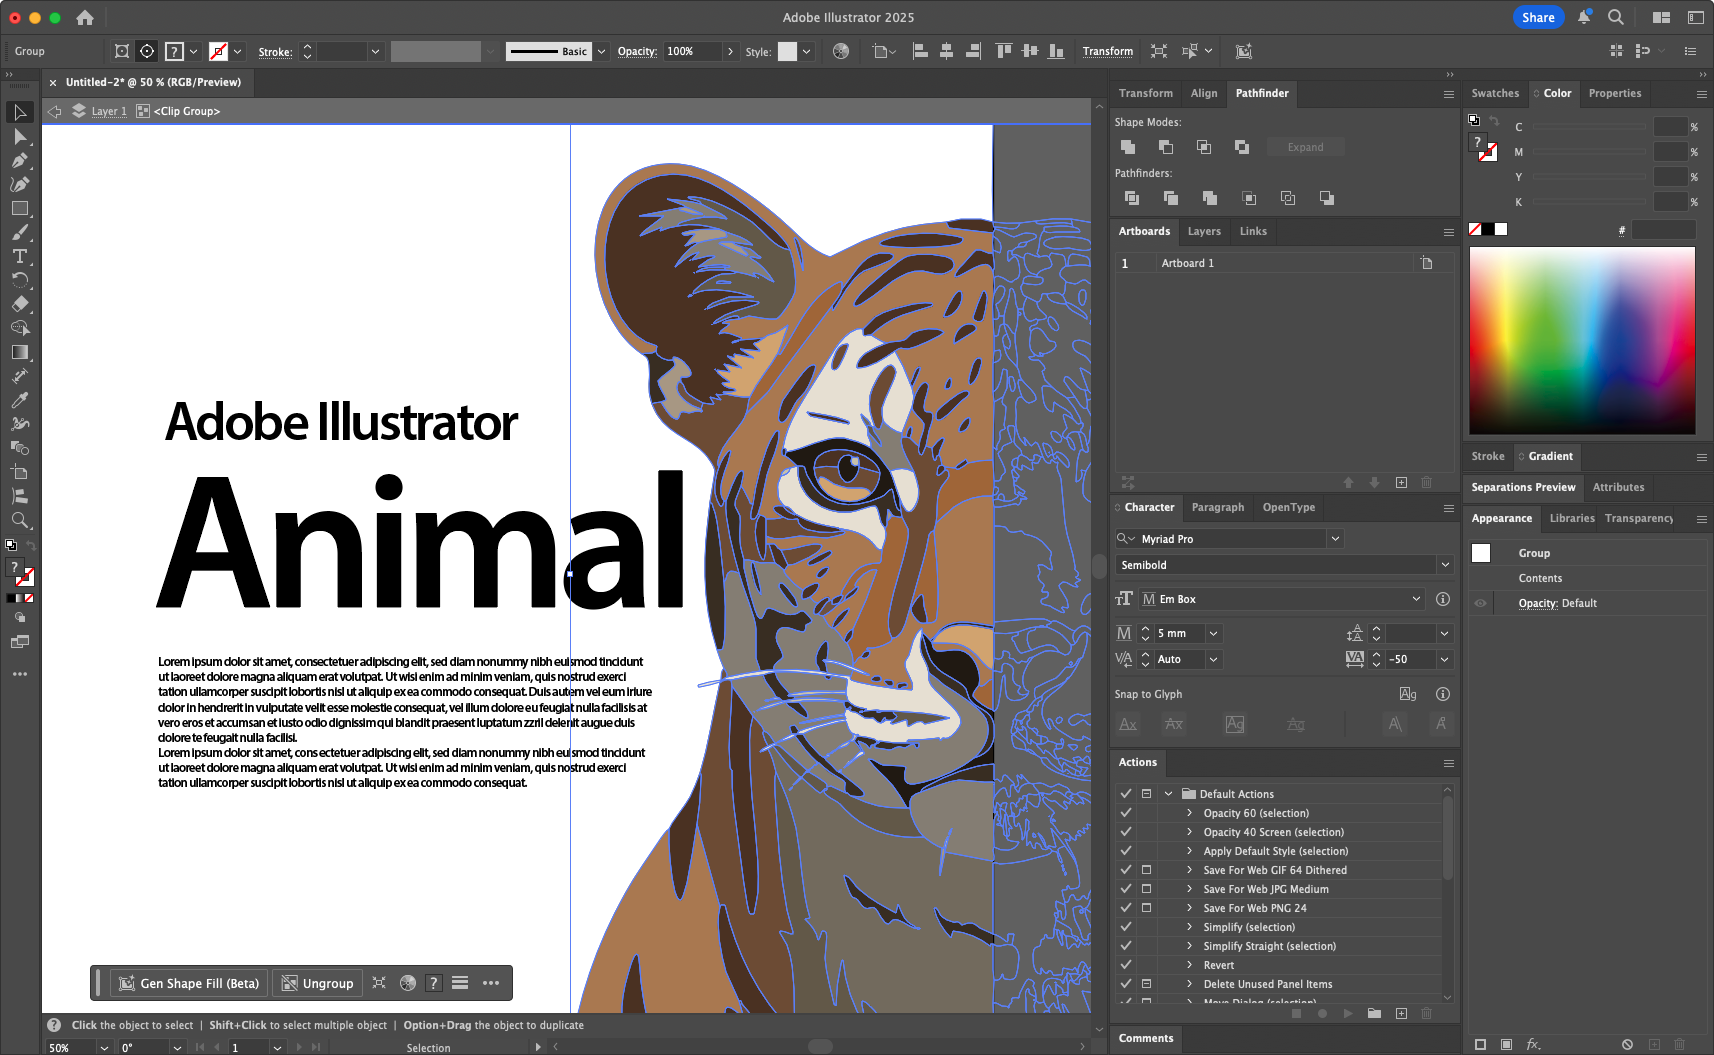
Task: Click the blue Share button
Action: point(1538,17)
